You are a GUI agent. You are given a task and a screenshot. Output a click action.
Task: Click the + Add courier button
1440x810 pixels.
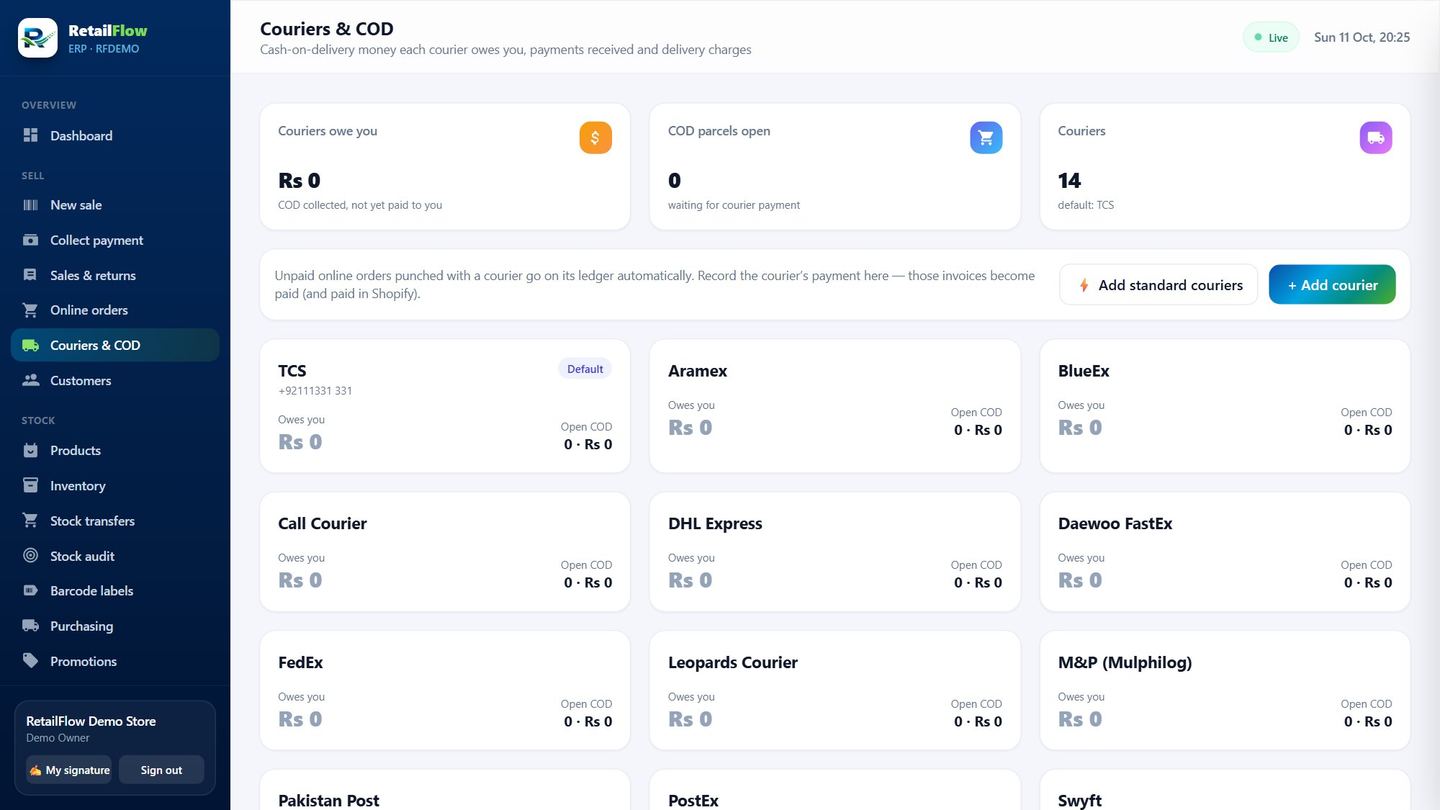pyautogui.click(x=1332, y=285)
